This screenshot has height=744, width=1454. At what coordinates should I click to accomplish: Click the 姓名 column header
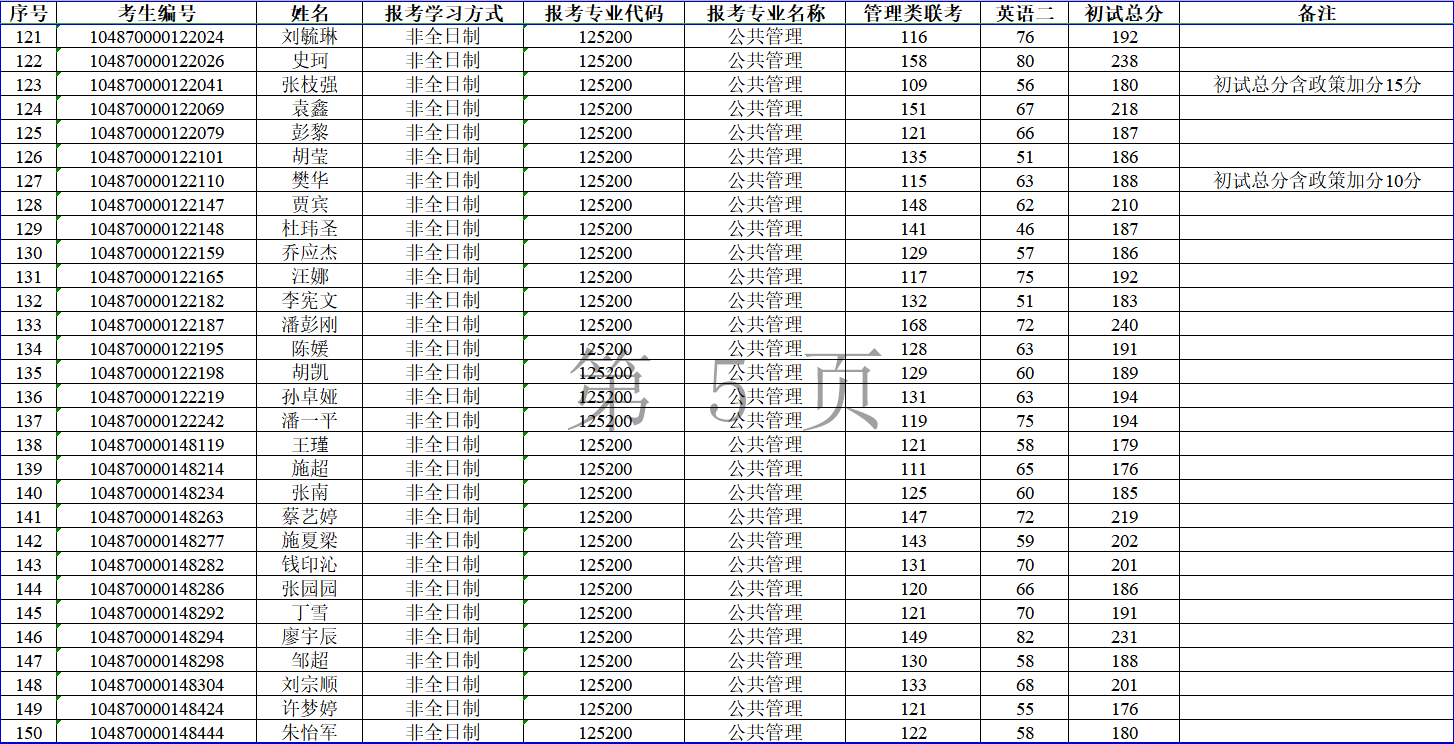[x=309, y=13]
